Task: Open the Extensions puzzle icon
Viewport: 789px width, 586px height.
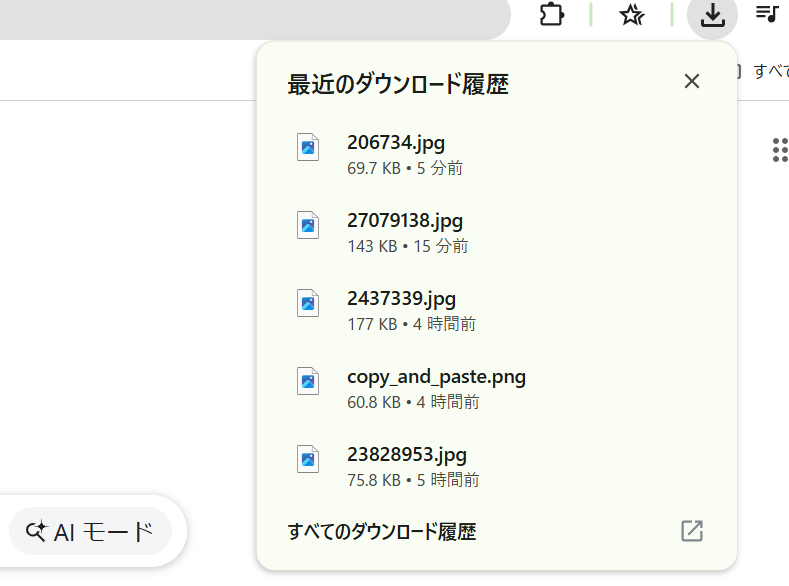Action: coord(552,15)
